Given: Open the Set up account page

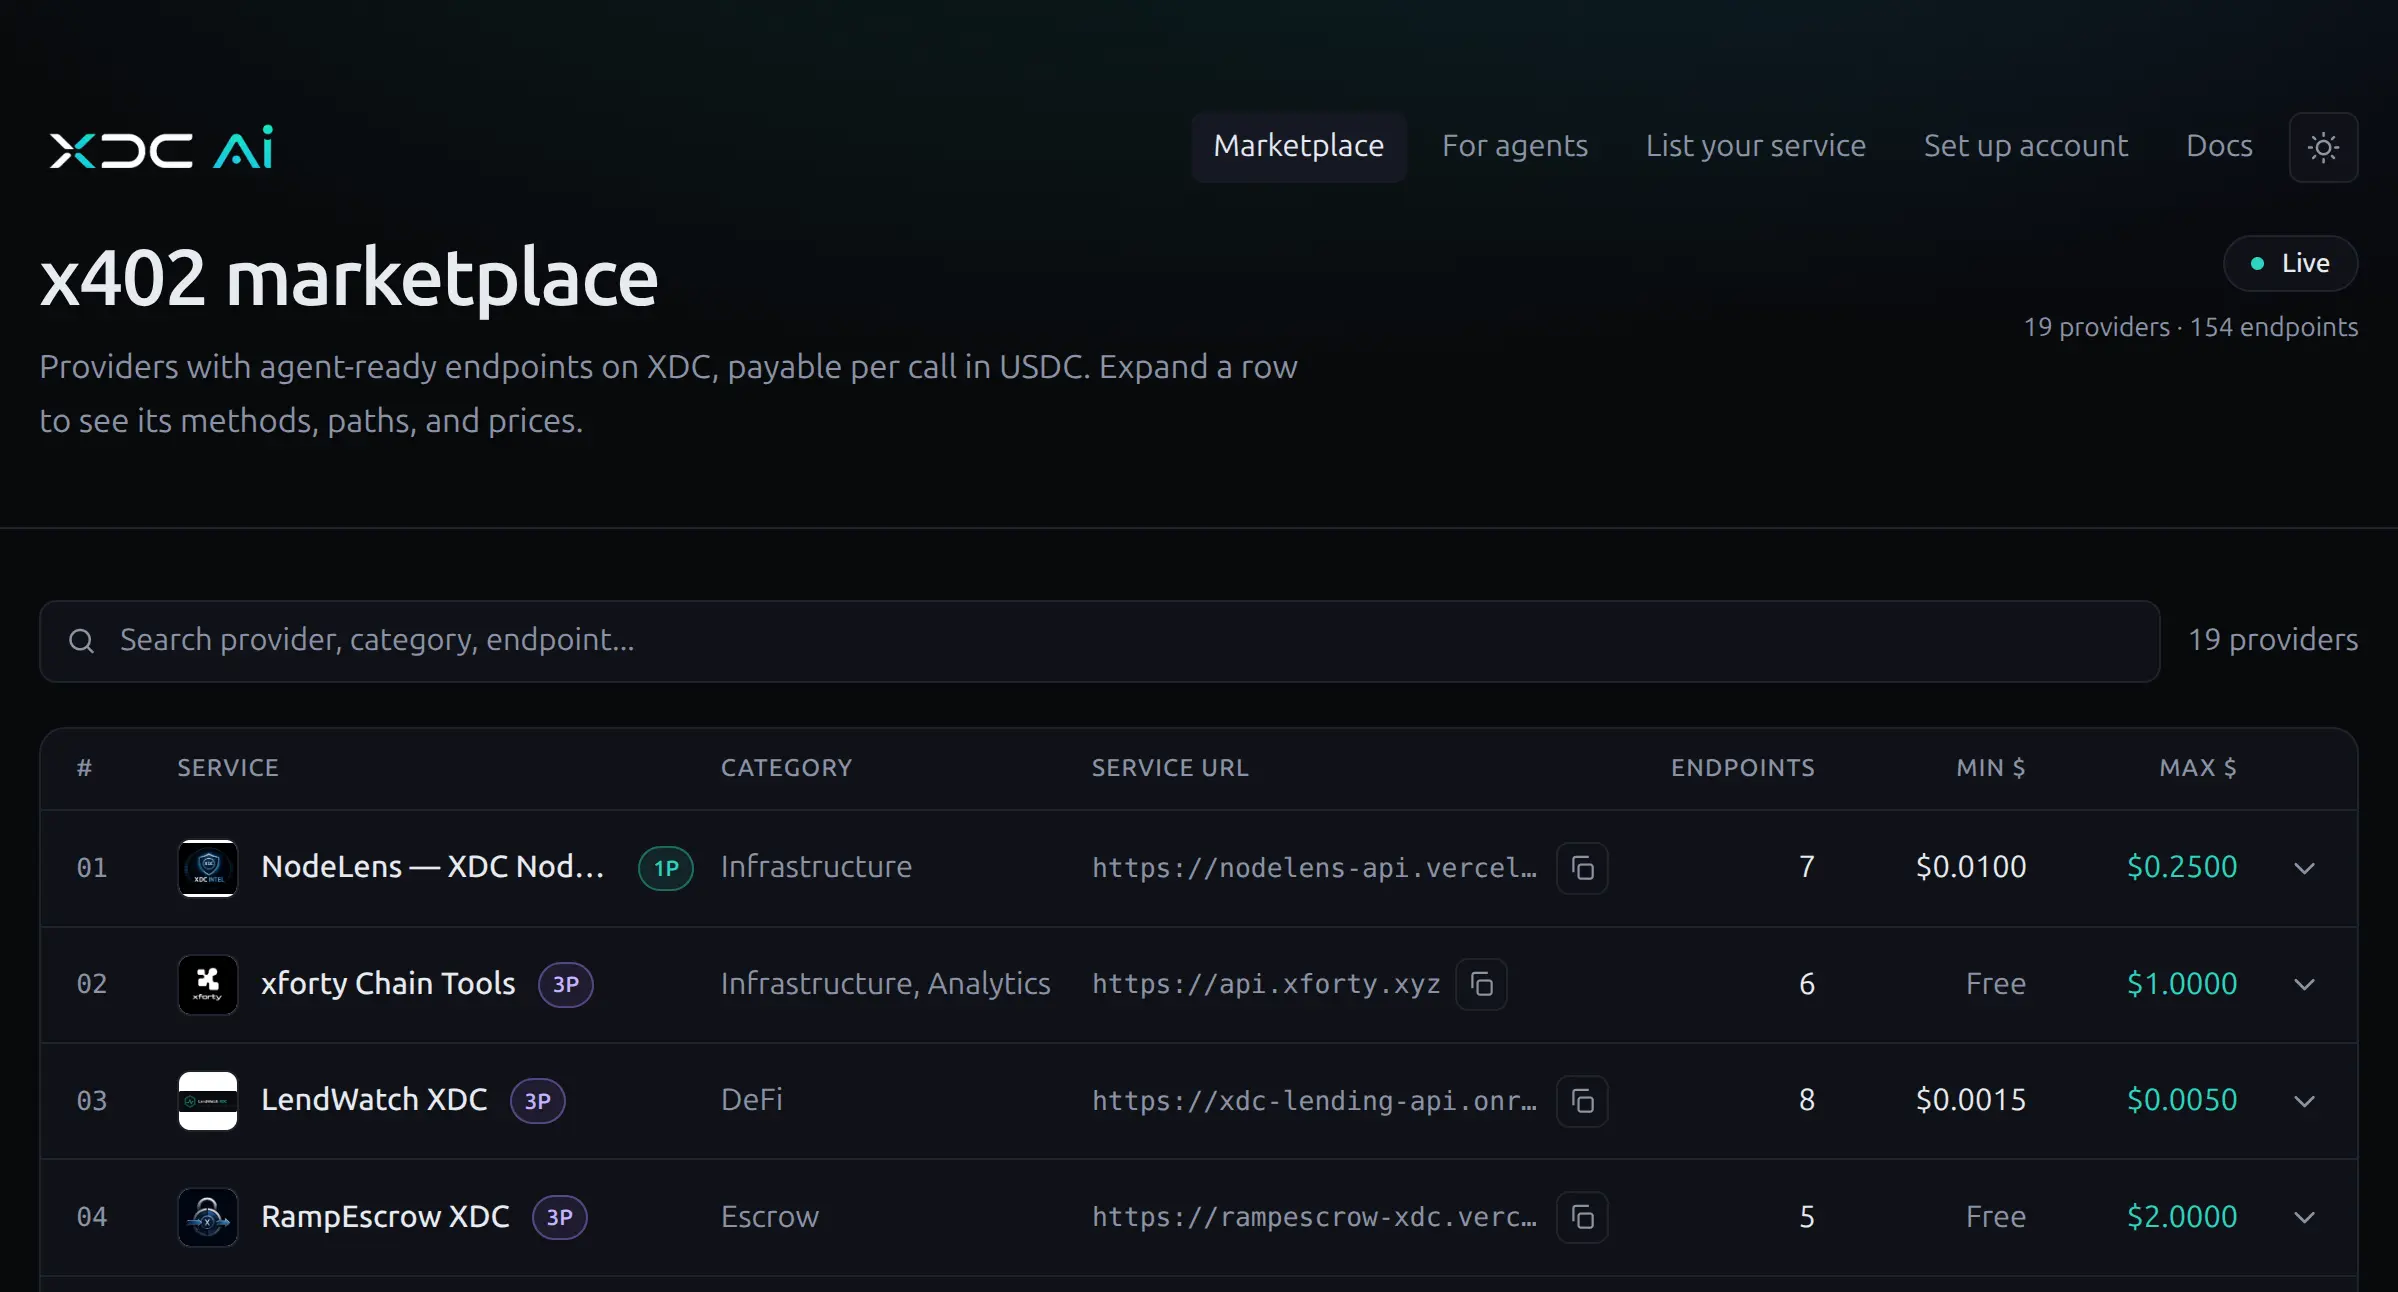Looking at the screenshot, I should tap(2025, 146).
